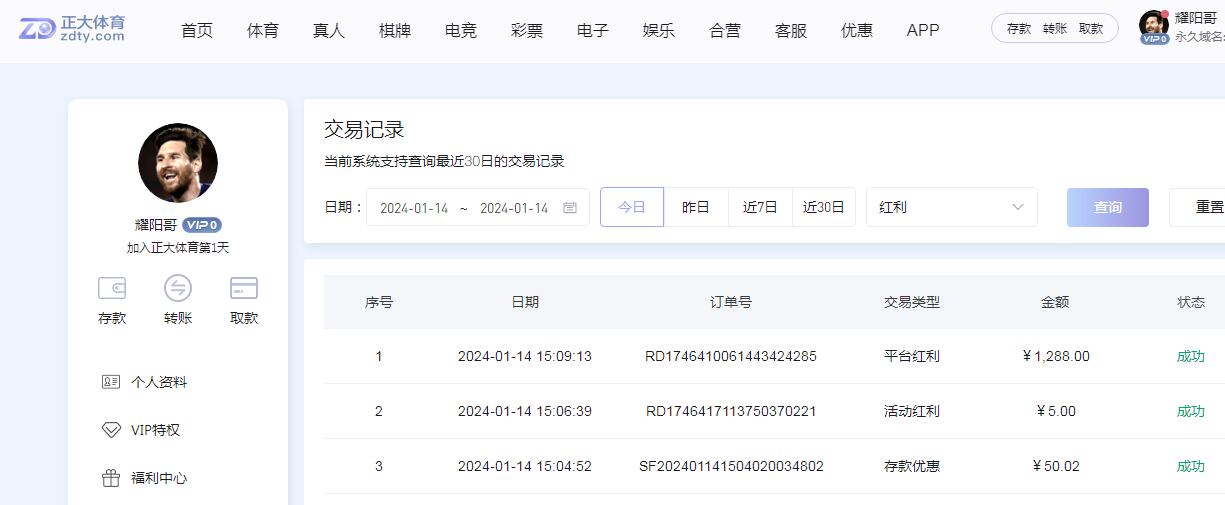
Task: Select the 近7日 date filter
Action: [x=760, y=207]
